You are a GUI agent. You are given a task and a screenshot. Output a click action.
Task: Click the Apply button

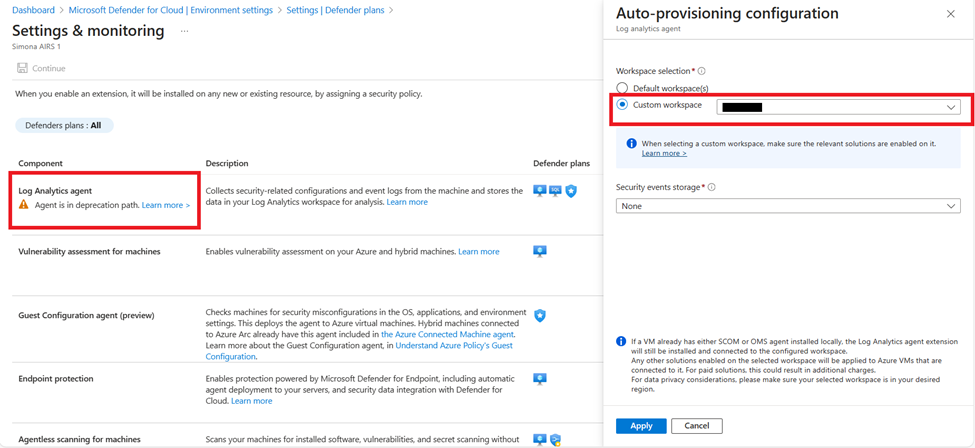pos(641,426)
